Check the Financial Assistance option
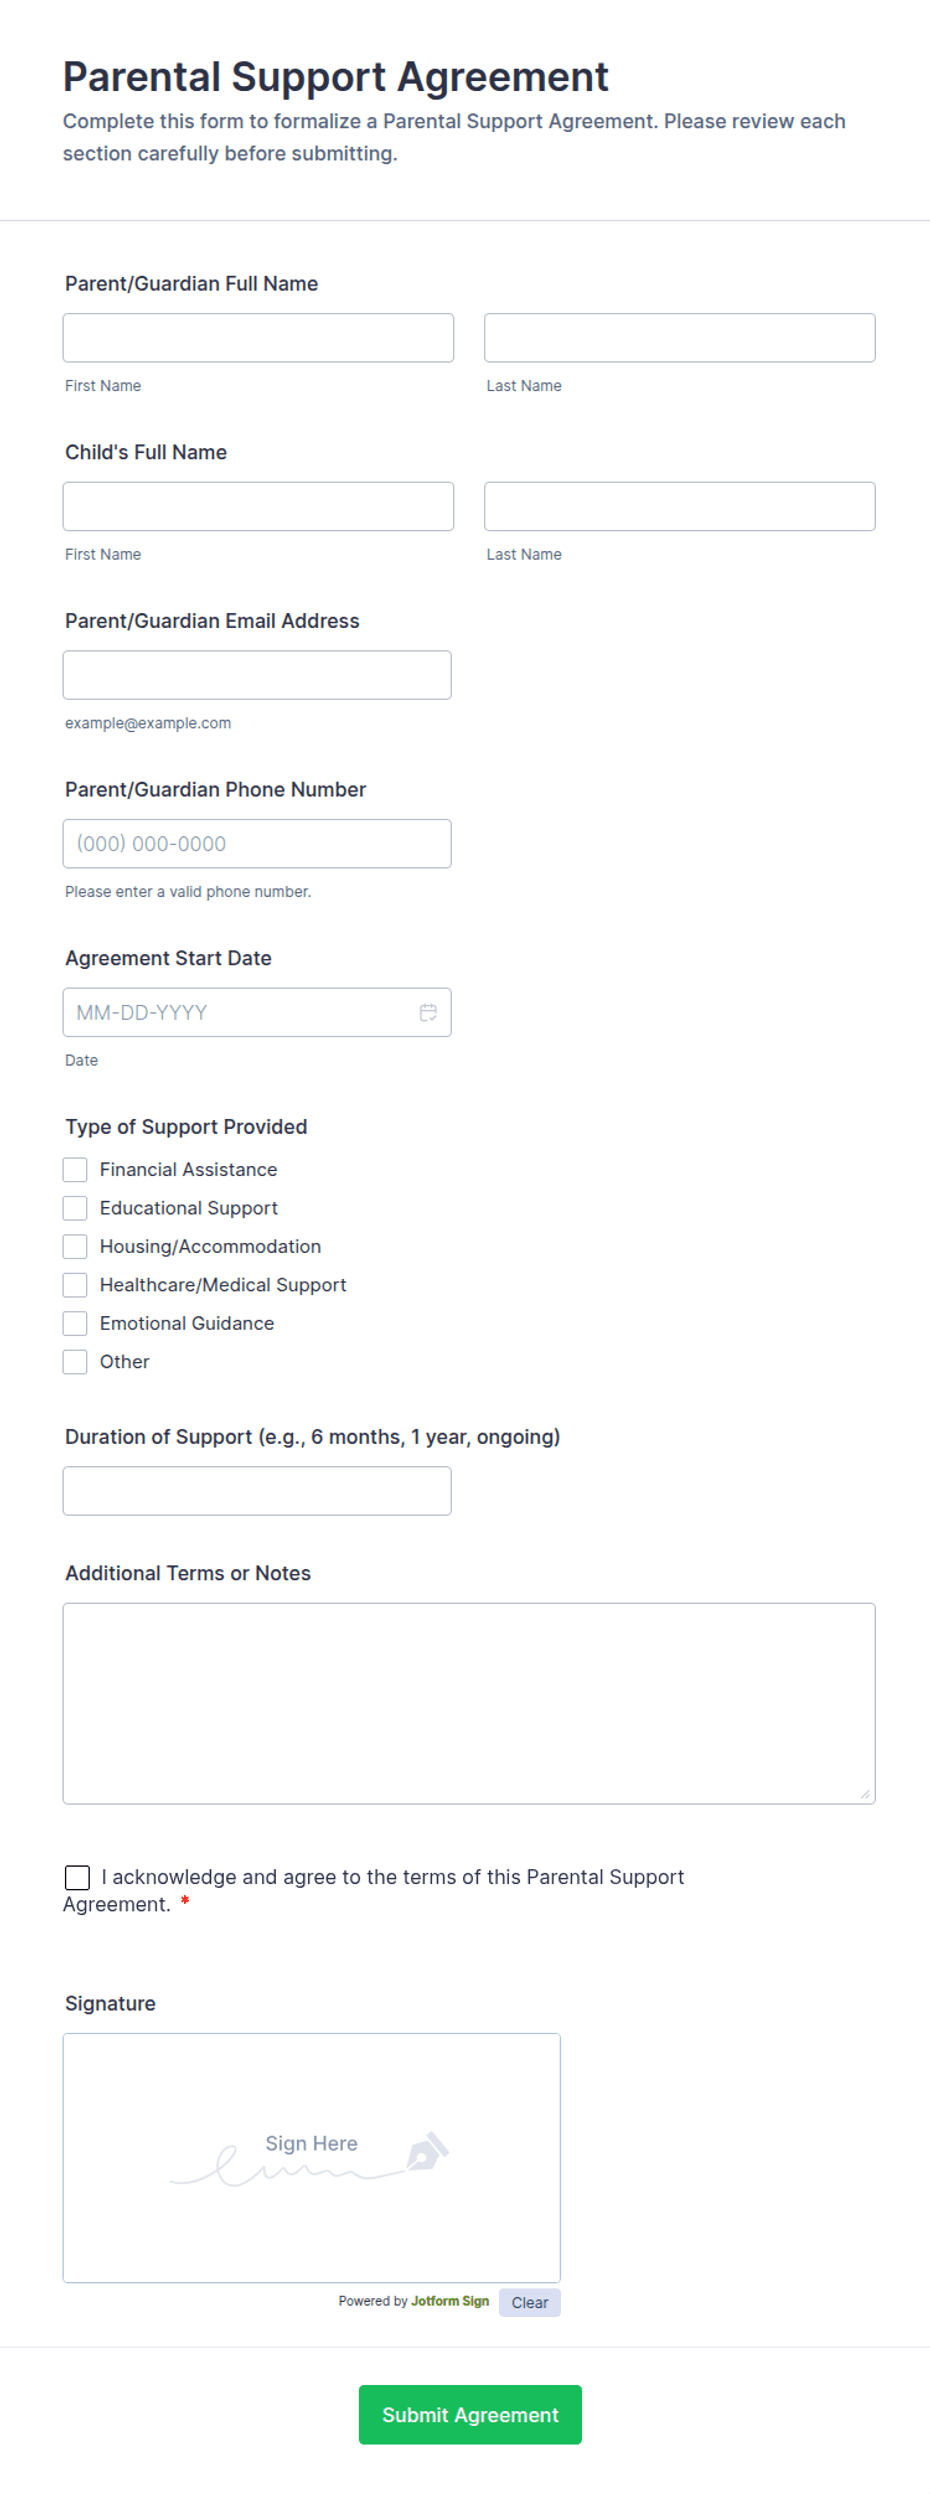Viewport: 930px width, 2494px height. pyautogui.click(x=75, y=1169)
